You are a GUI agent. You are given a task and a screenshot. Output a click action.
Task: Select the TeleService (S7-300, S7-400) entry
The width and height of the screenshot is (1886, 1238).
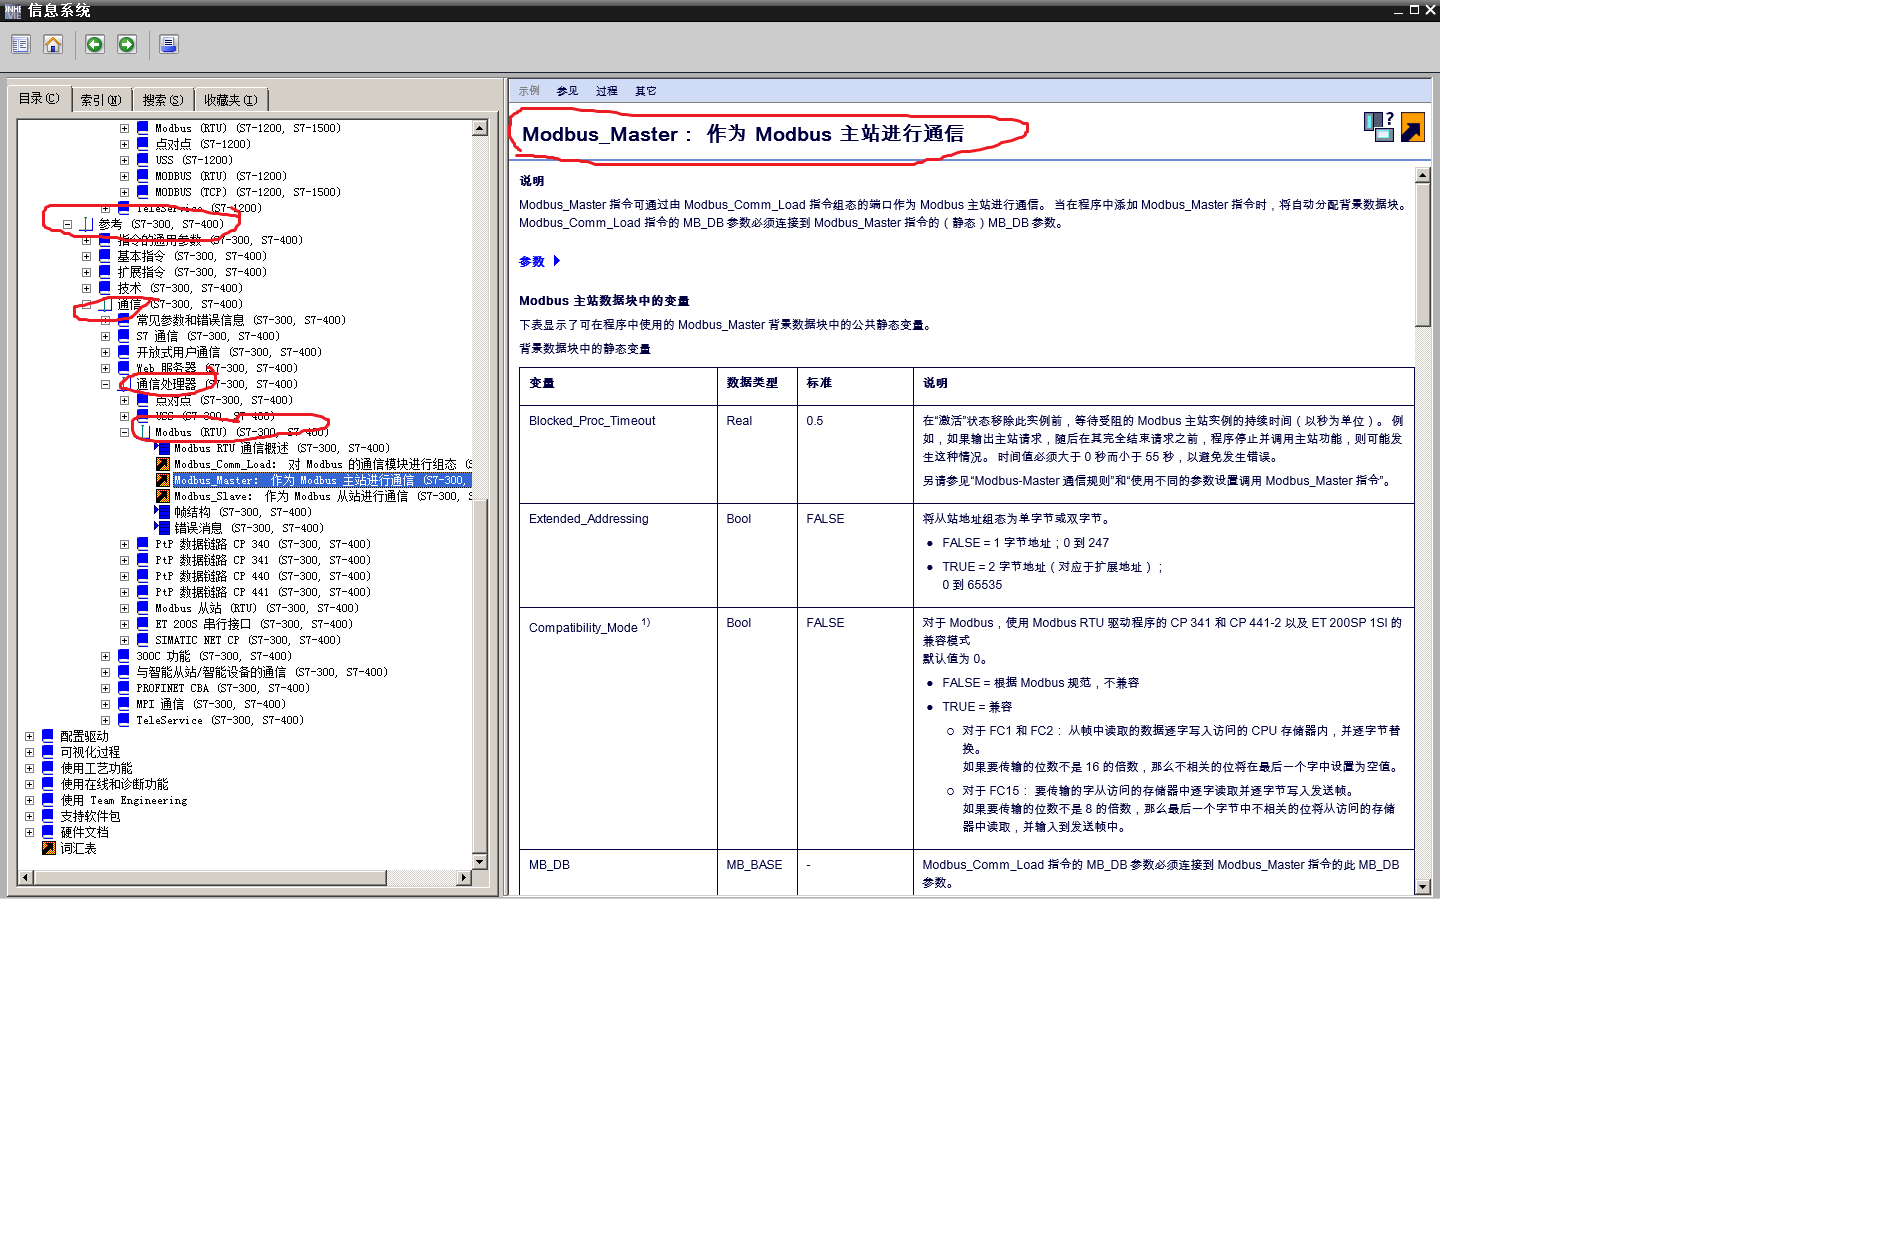tap(220, 720)
